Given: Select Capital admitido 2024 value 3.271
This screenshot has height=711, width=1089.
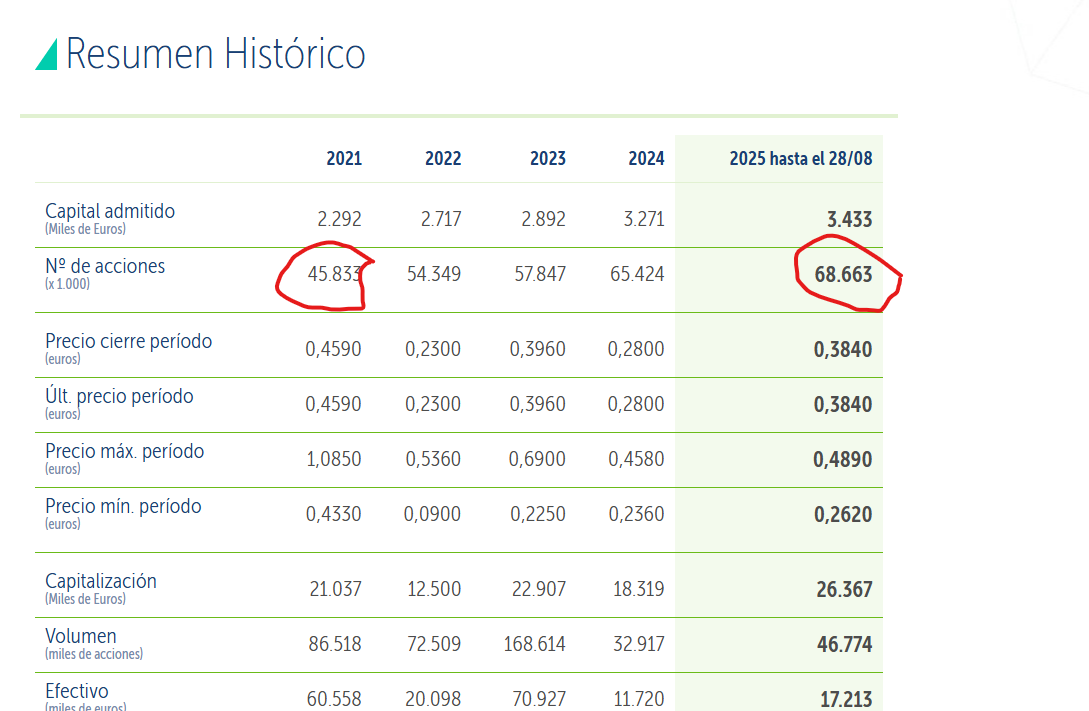Looking at the screenshot, I should click(644, 219).
